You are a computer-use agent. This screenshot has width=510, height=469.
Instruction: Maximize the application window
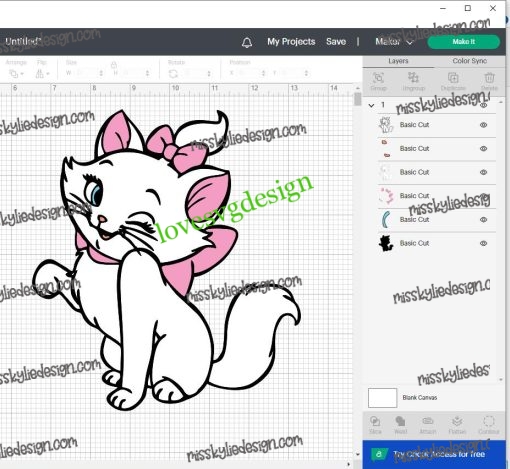tap(468, 8)
